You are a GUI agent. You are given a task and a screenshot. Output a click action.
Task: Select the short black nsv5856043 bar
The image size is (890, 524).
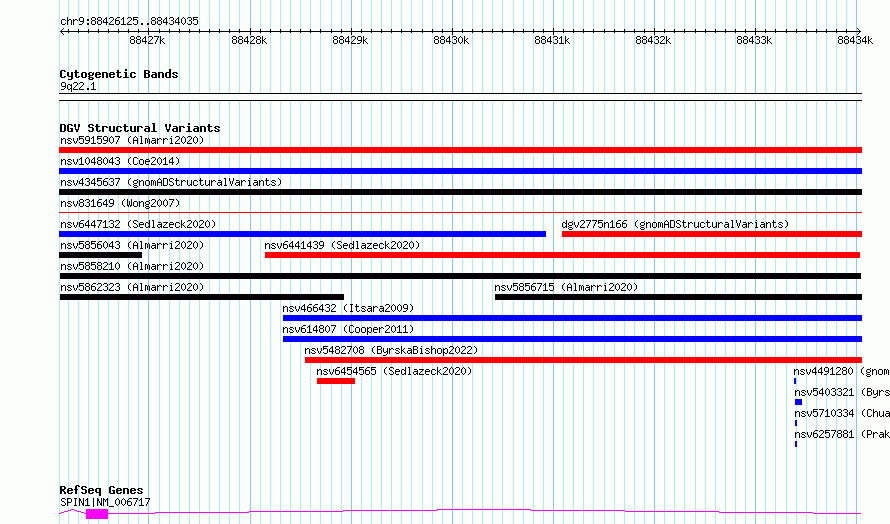pos(100,255)
